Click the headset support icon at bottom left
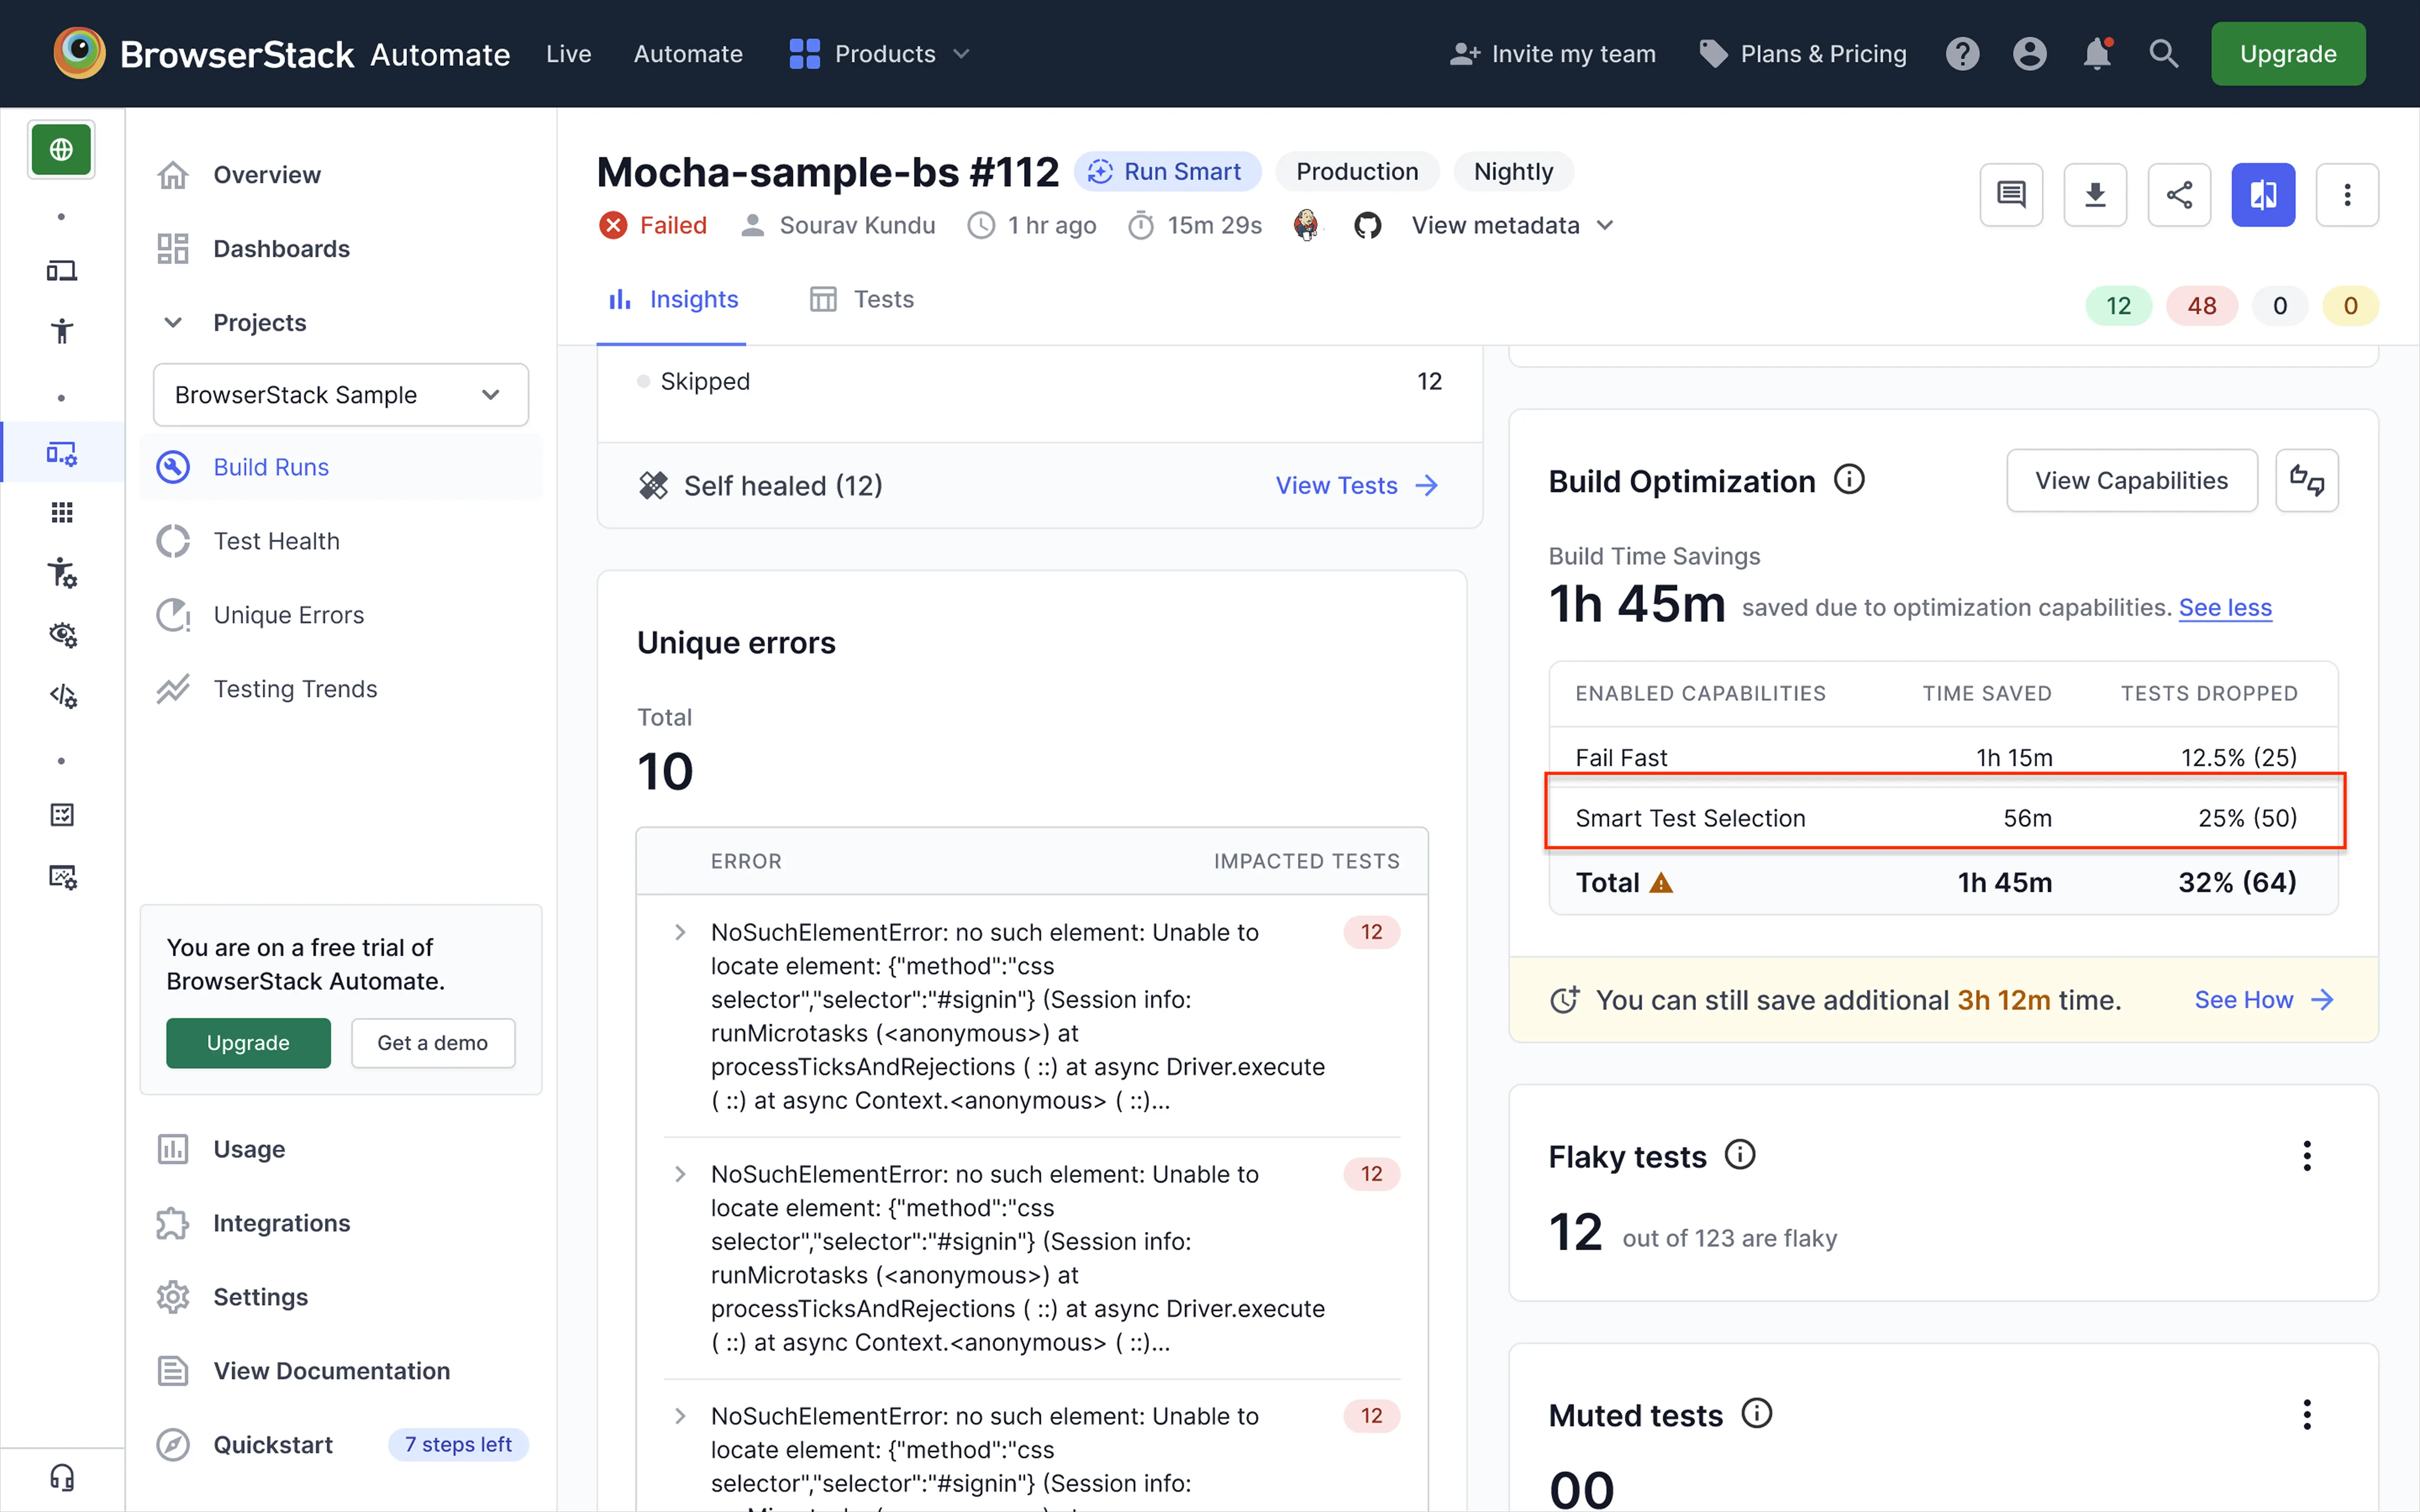2420x1512 pixels. [62, 1478]
